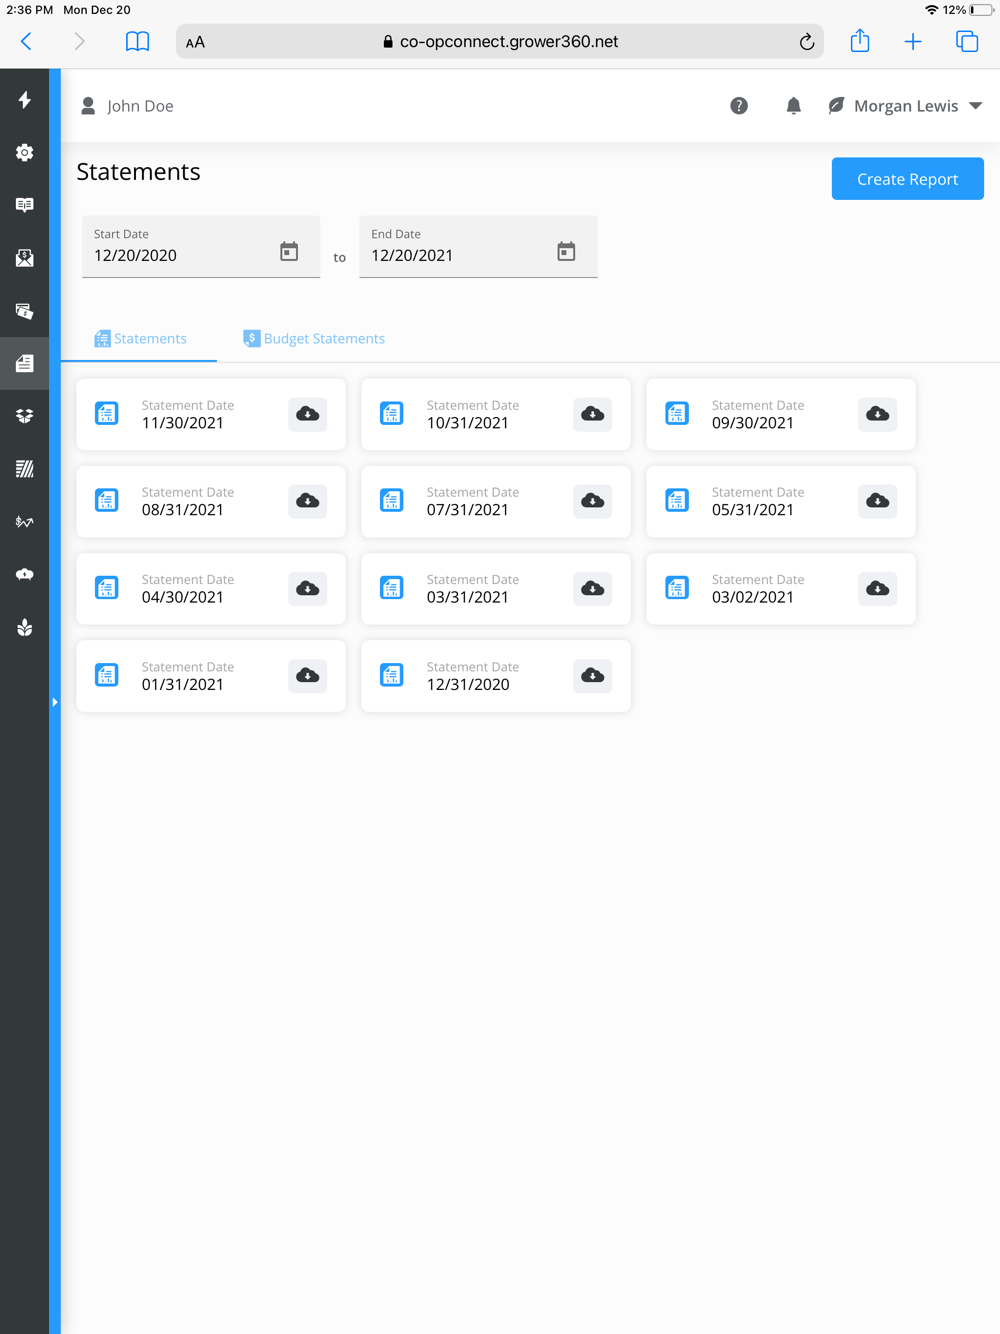Download the 10/31/2021 statement

592,414
